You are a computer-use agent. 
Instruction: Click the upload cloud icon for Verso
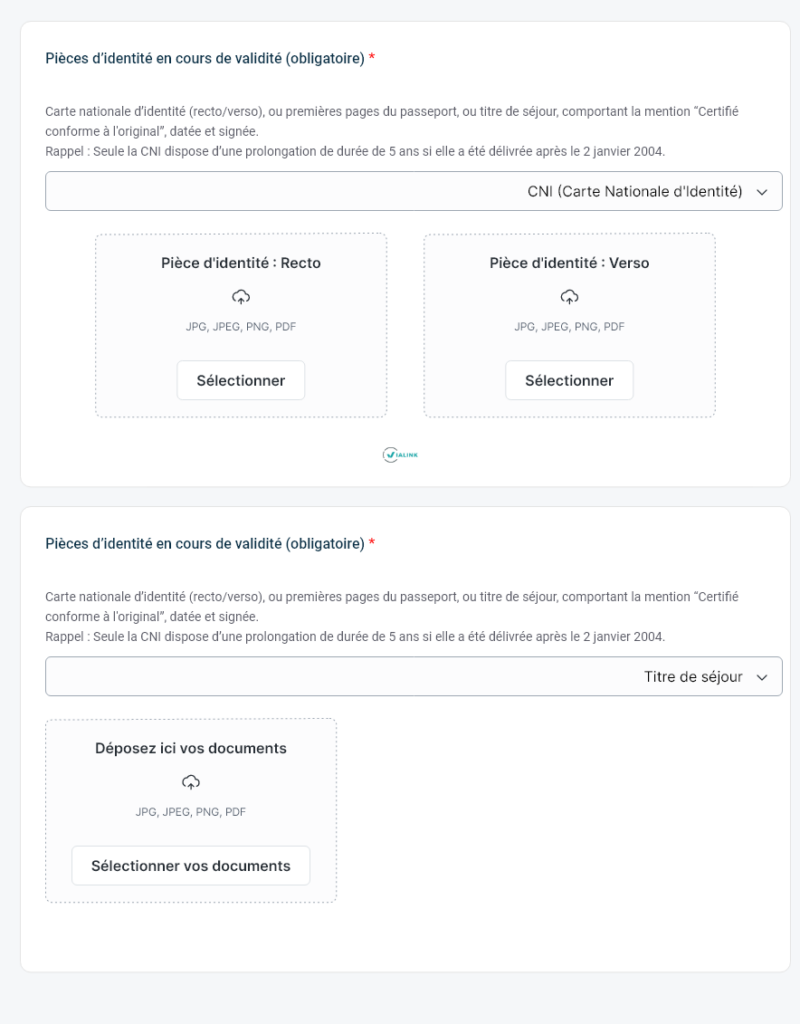point(569,296)
